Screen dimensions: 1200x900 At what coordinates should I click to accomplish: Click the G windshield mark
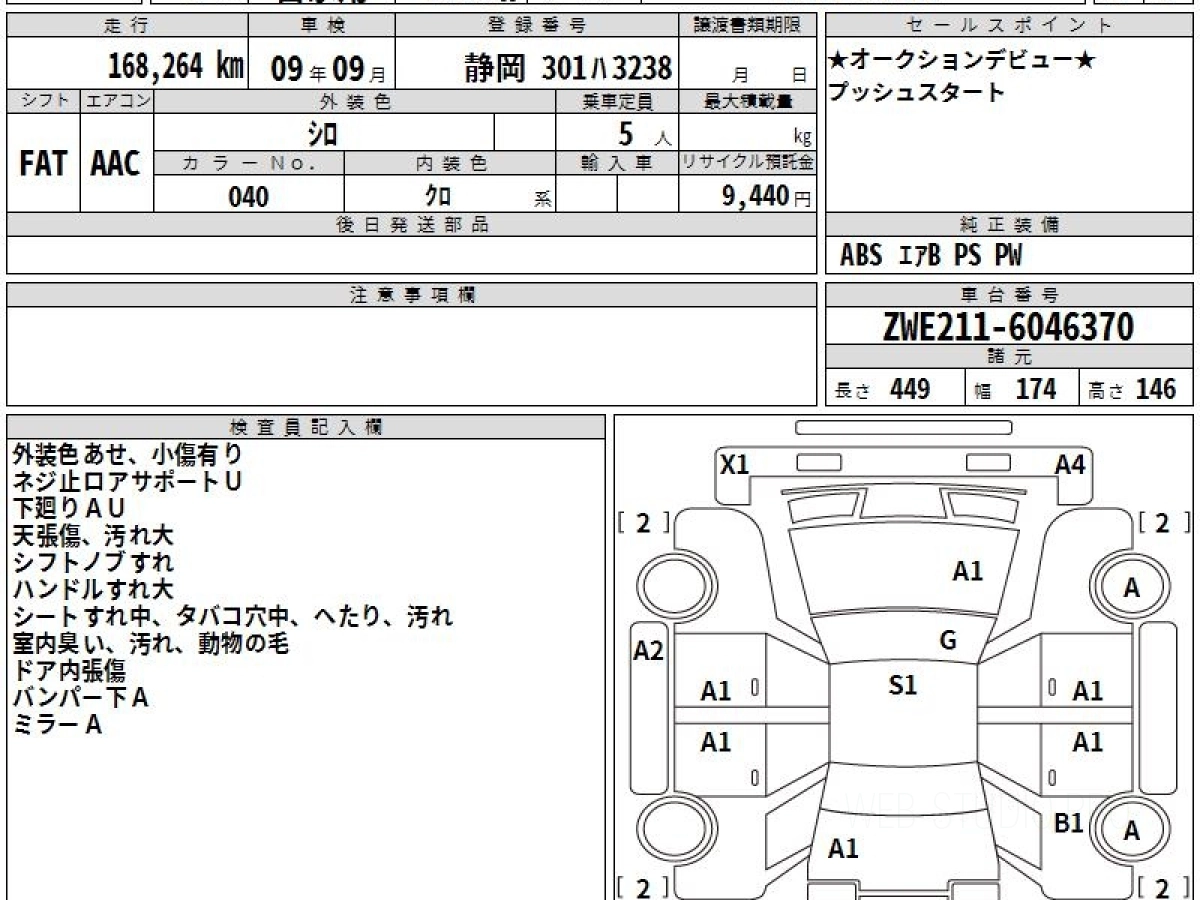pyautogui.click(x=948, y=641)
